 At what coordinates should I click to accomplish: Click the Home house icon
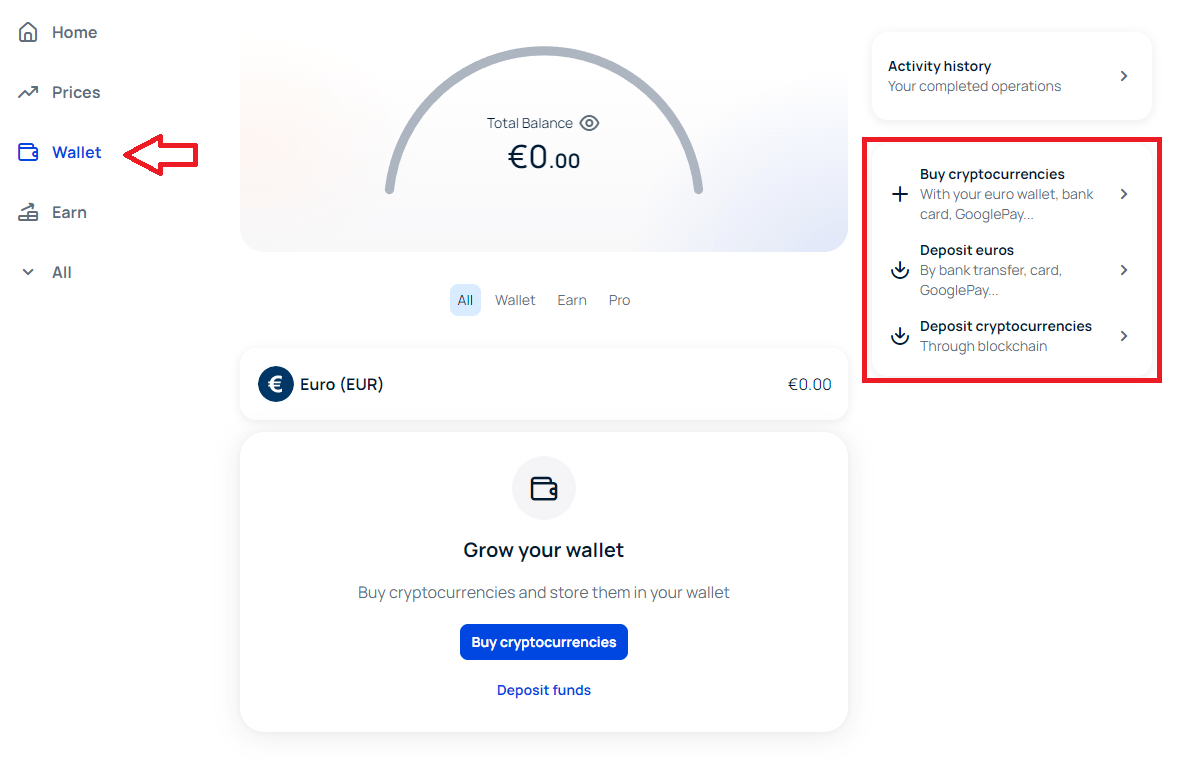click(x=28, y=32)
